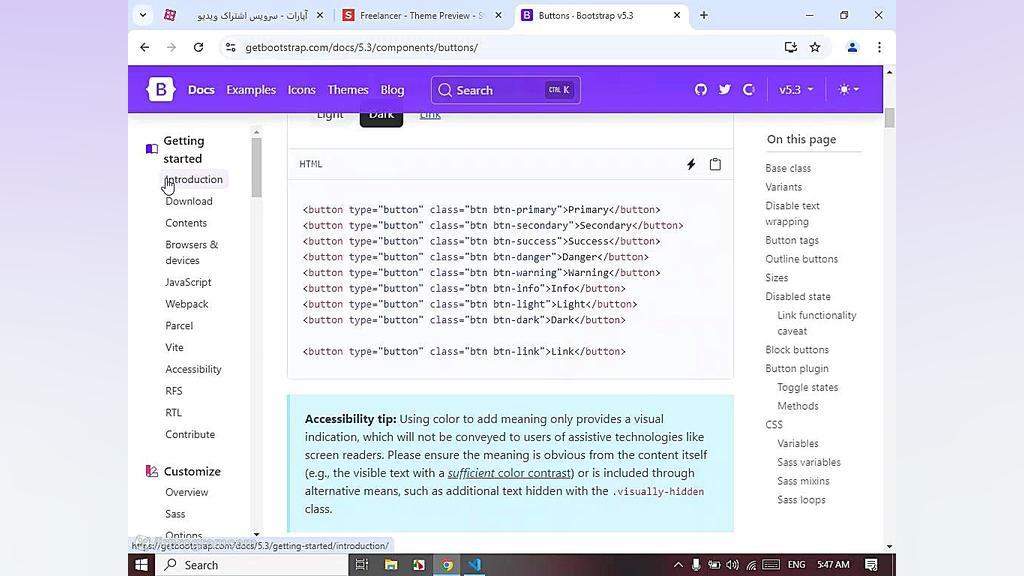The width and height of the screenshot is (1024, 576).
Task: Open the Introduction sidebar link
Action: point(194,180)
